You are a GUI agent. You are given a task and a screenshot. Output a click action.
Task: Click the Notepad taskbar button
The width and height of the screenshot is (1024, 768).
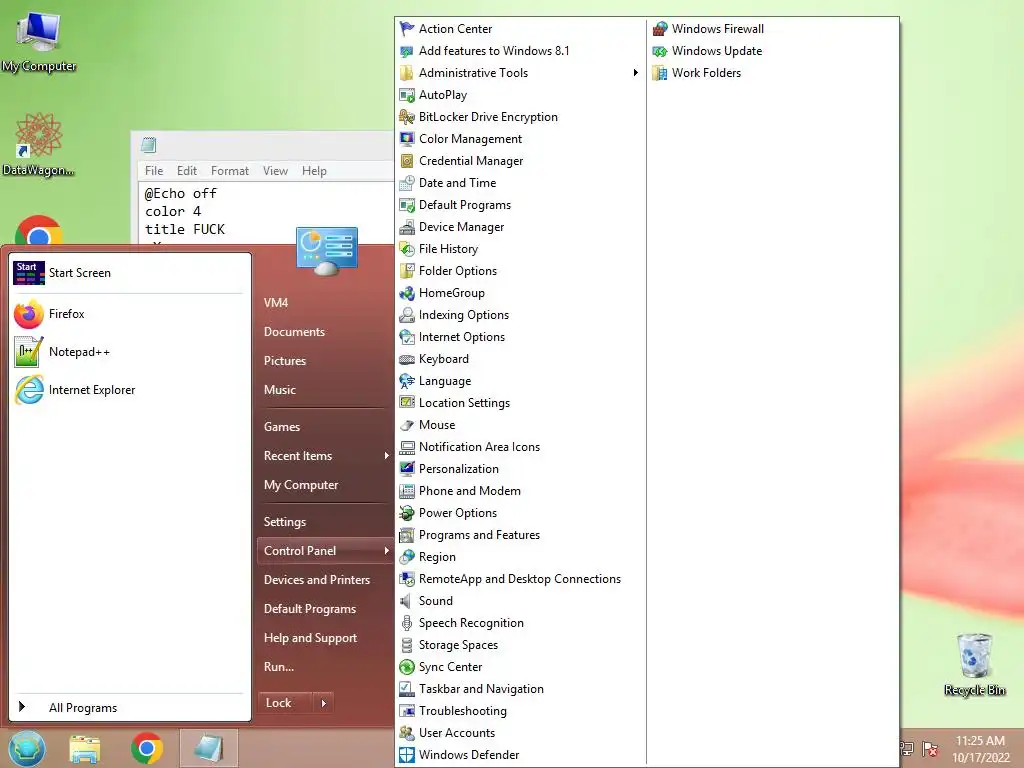(x=209, y=748)
